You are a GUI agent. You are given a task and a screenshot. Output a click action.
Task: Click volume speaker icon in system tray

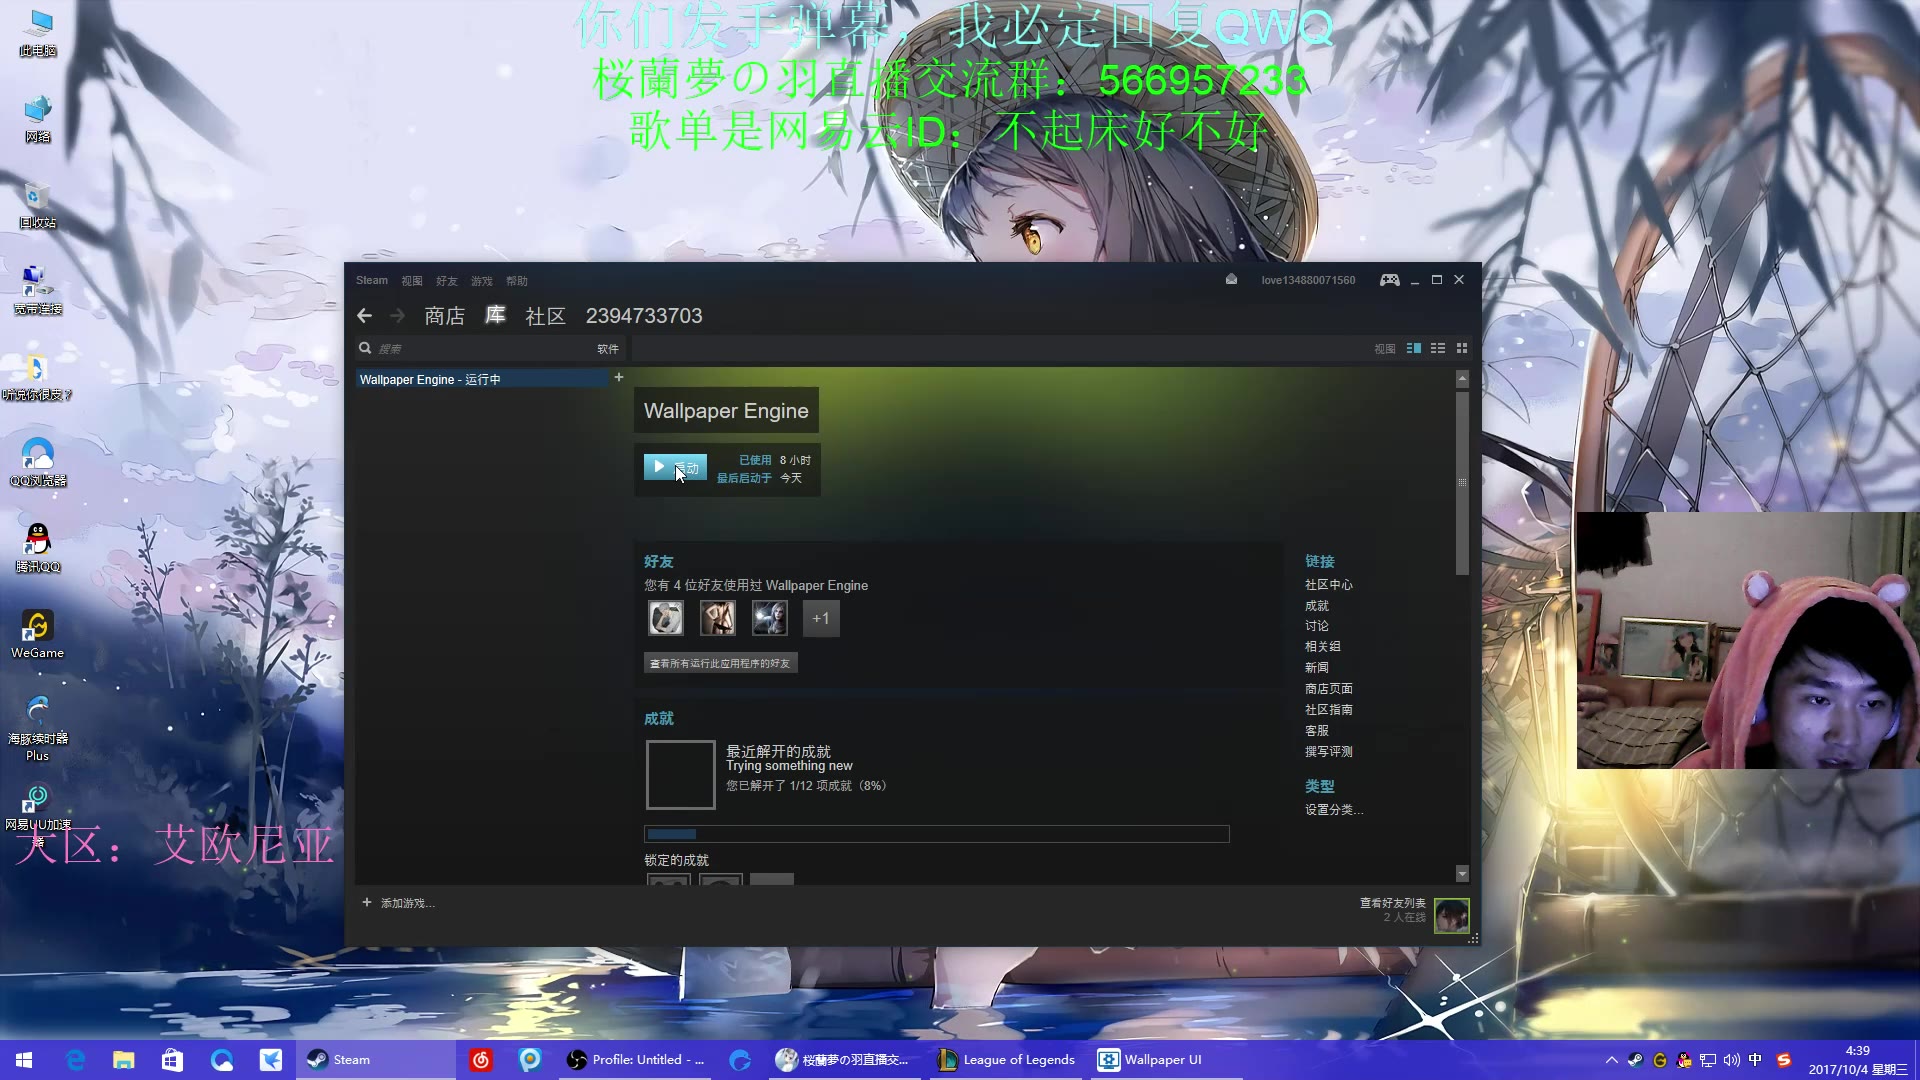coord(1732,1060)
